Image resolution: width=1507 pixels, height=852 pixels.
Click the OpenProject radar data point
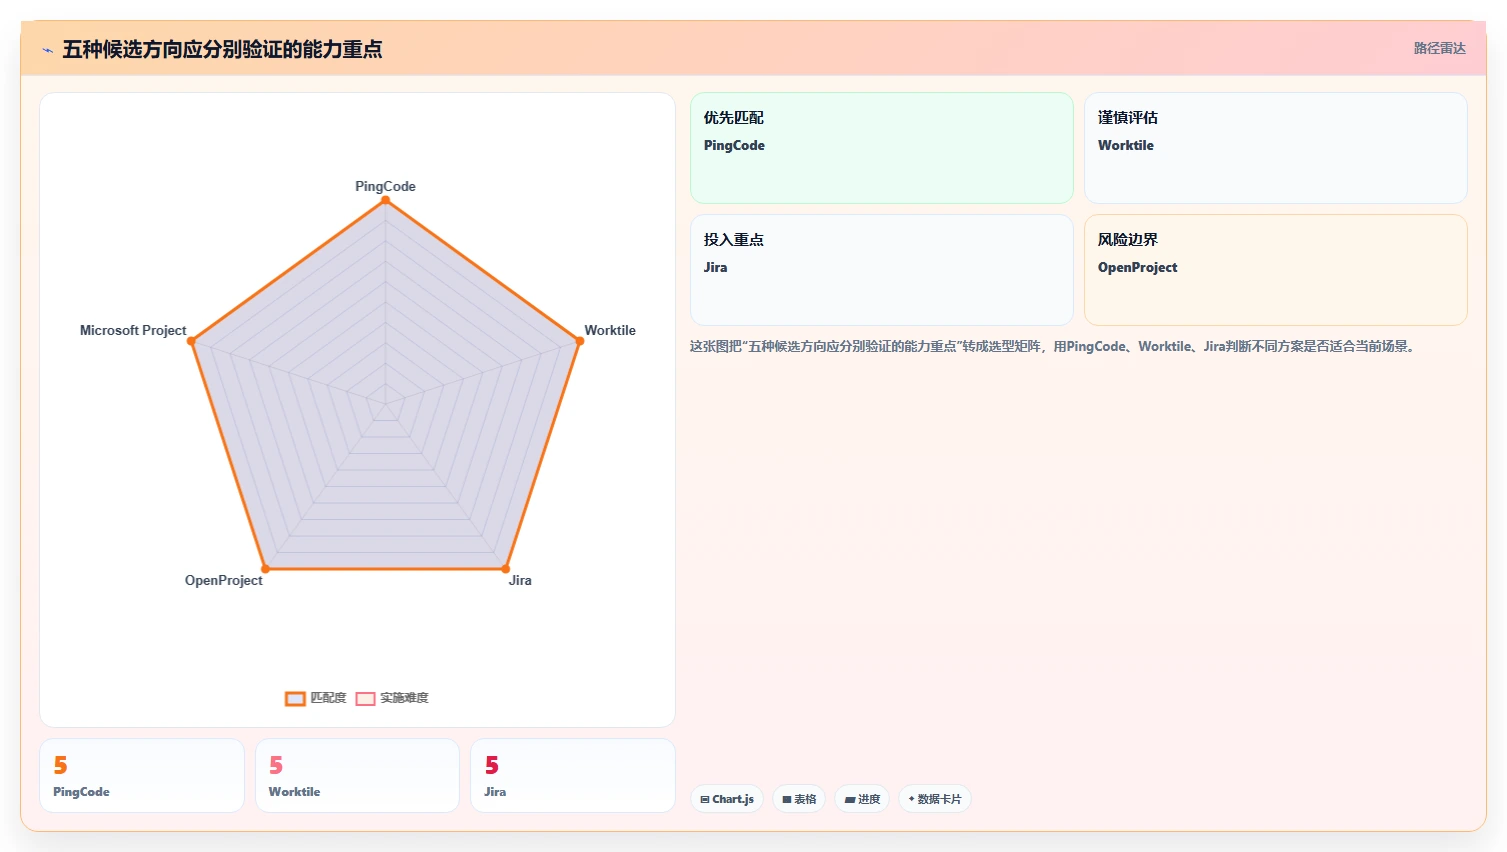point(265,569)
